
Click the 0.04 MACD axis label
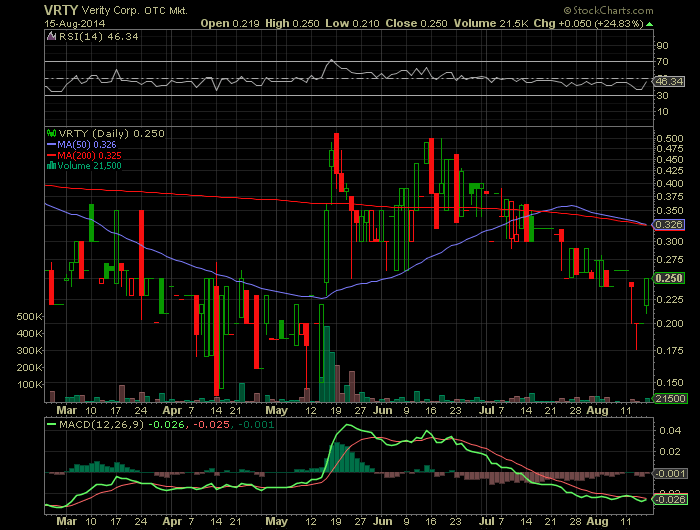click(x=670, y=430)
